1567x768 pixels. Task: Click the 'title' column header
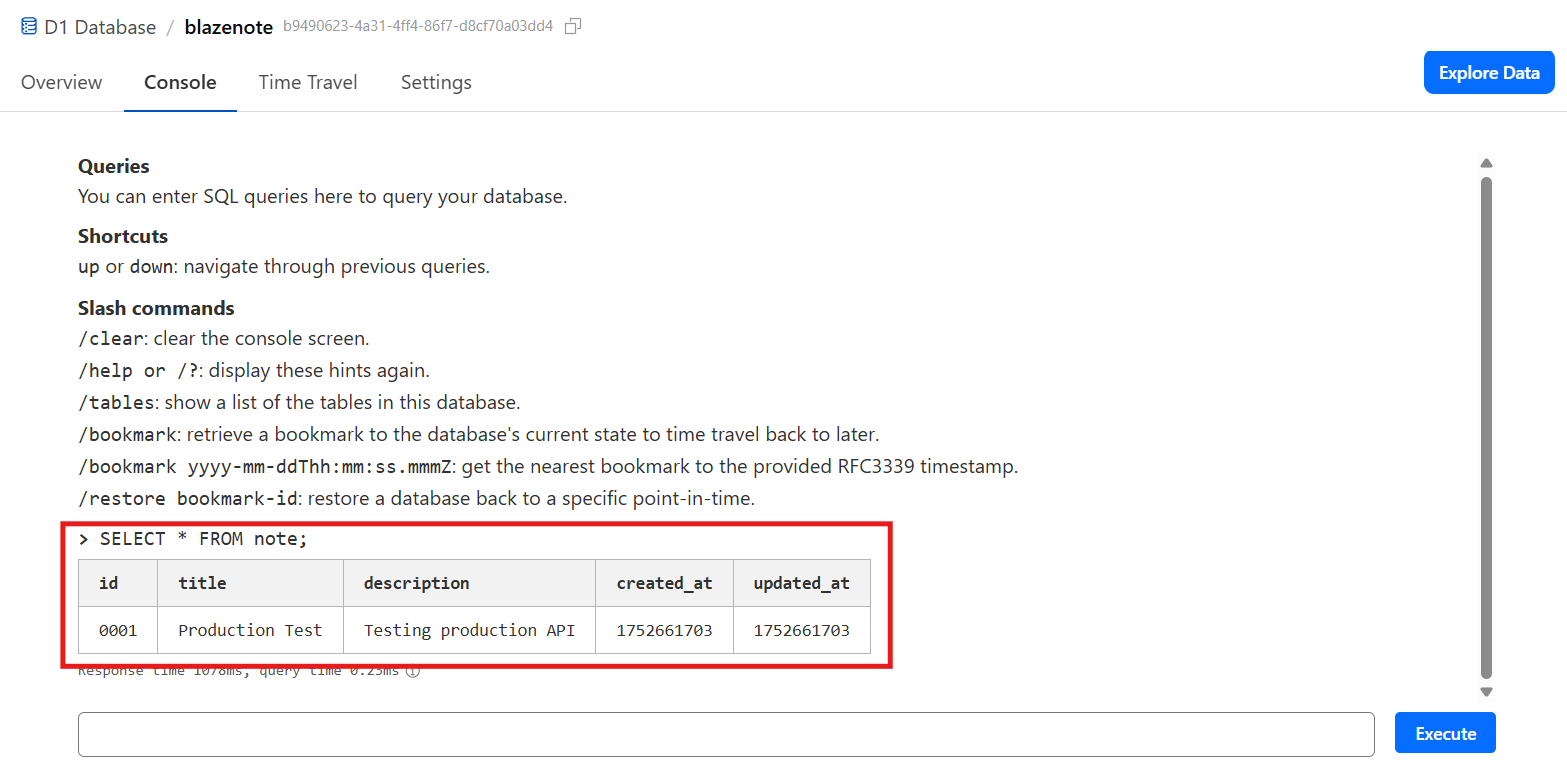202,583
